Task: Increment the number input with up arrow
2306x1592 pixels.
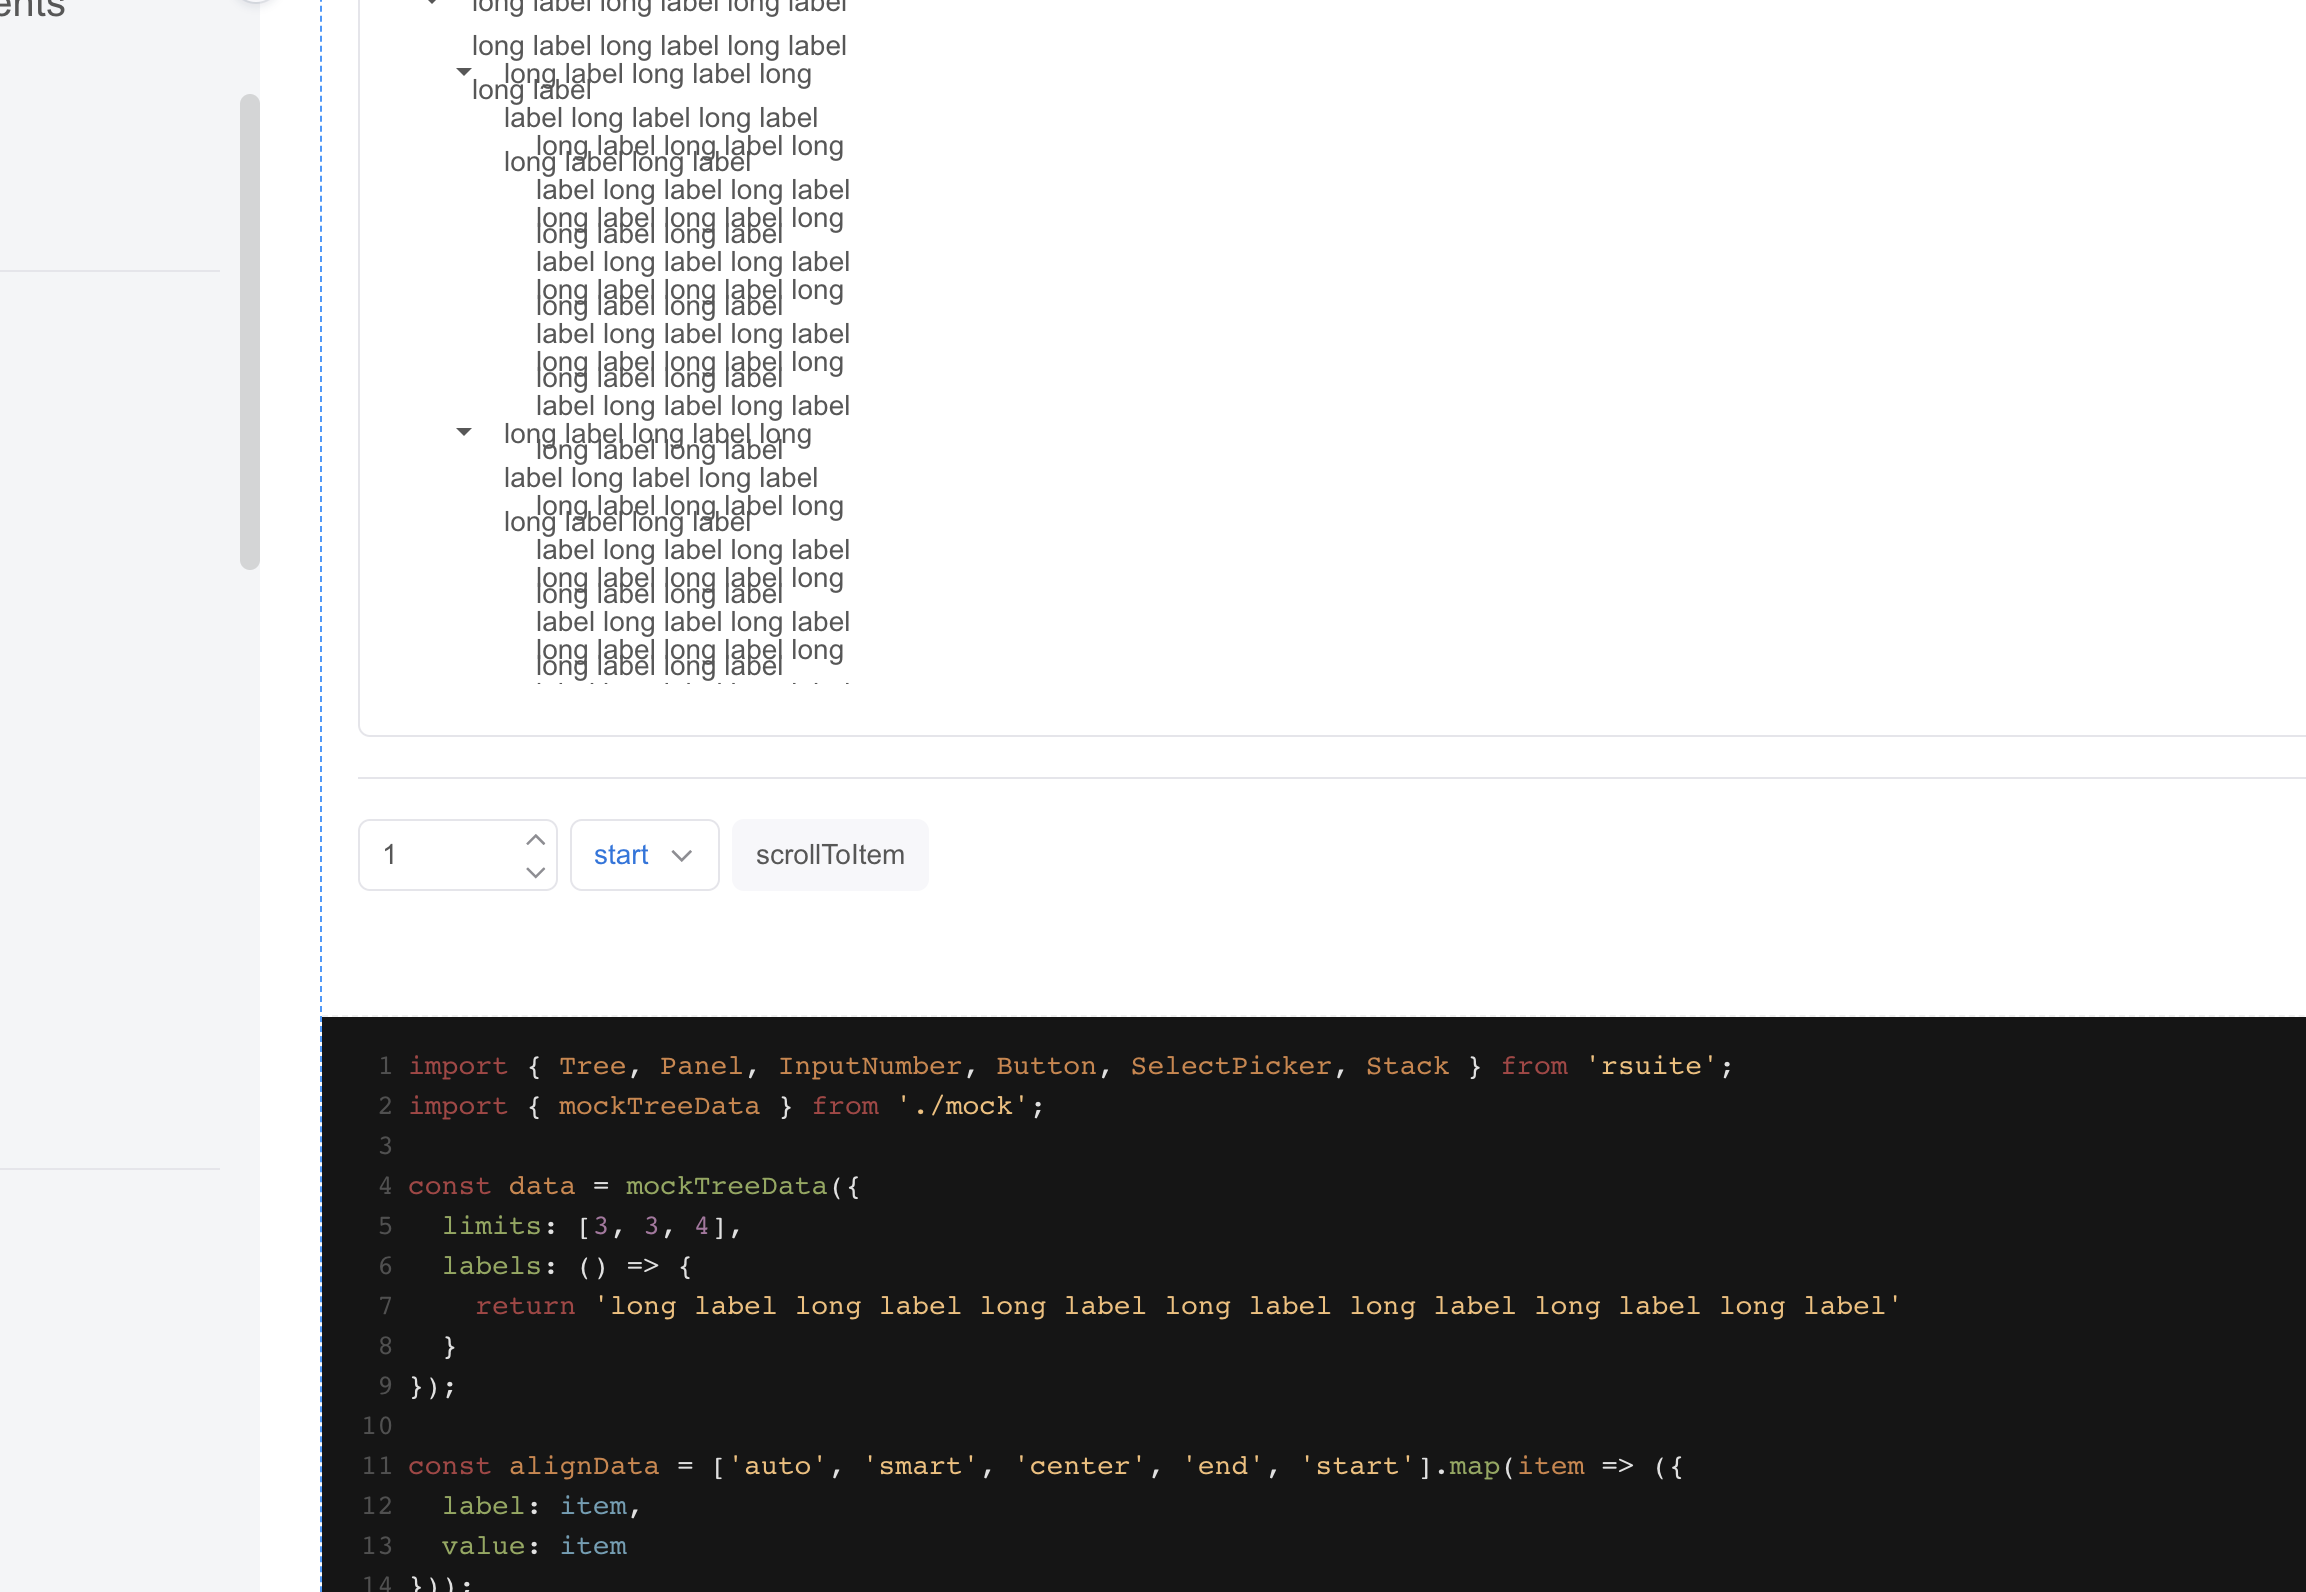Action: (535, 840)
